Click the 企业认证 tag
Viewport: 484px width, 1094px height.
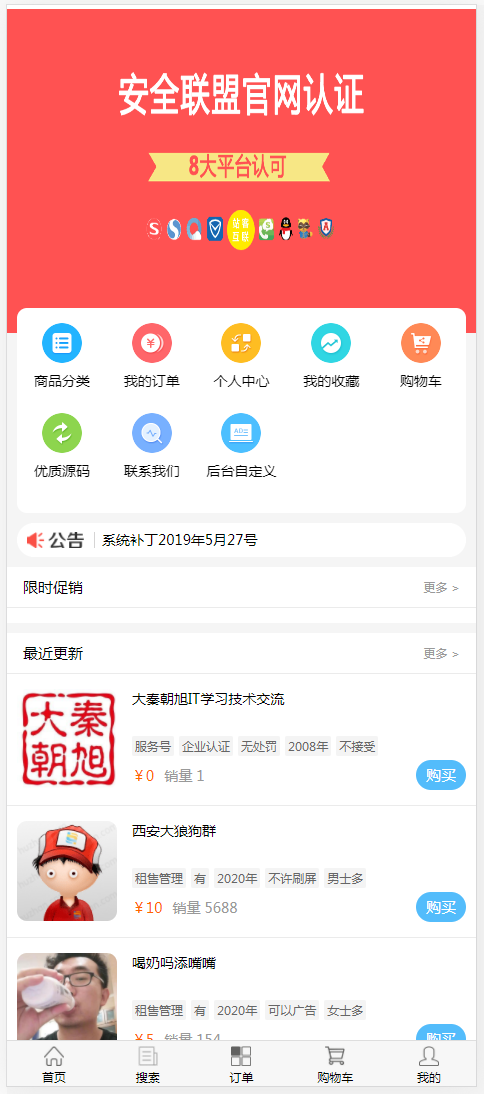click(x=206, y=747)
